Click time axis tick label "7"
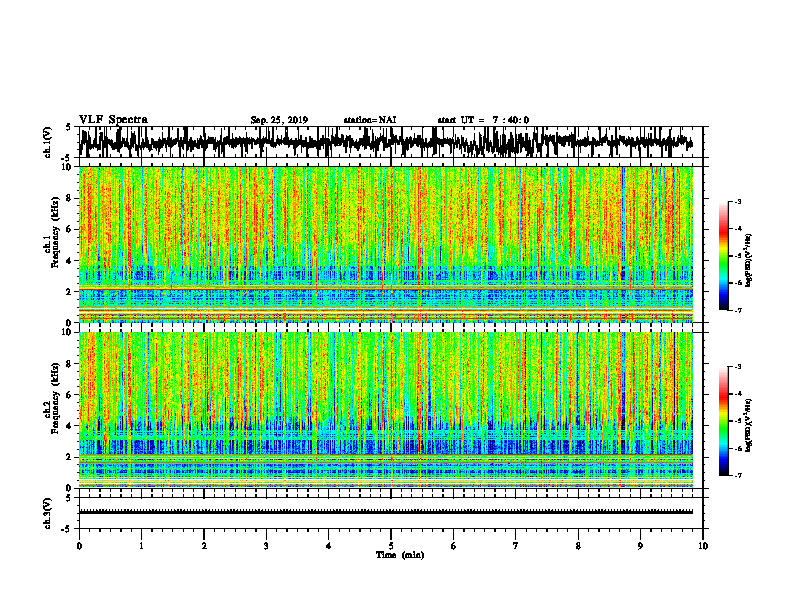792x612 pixels. (516, 546)
